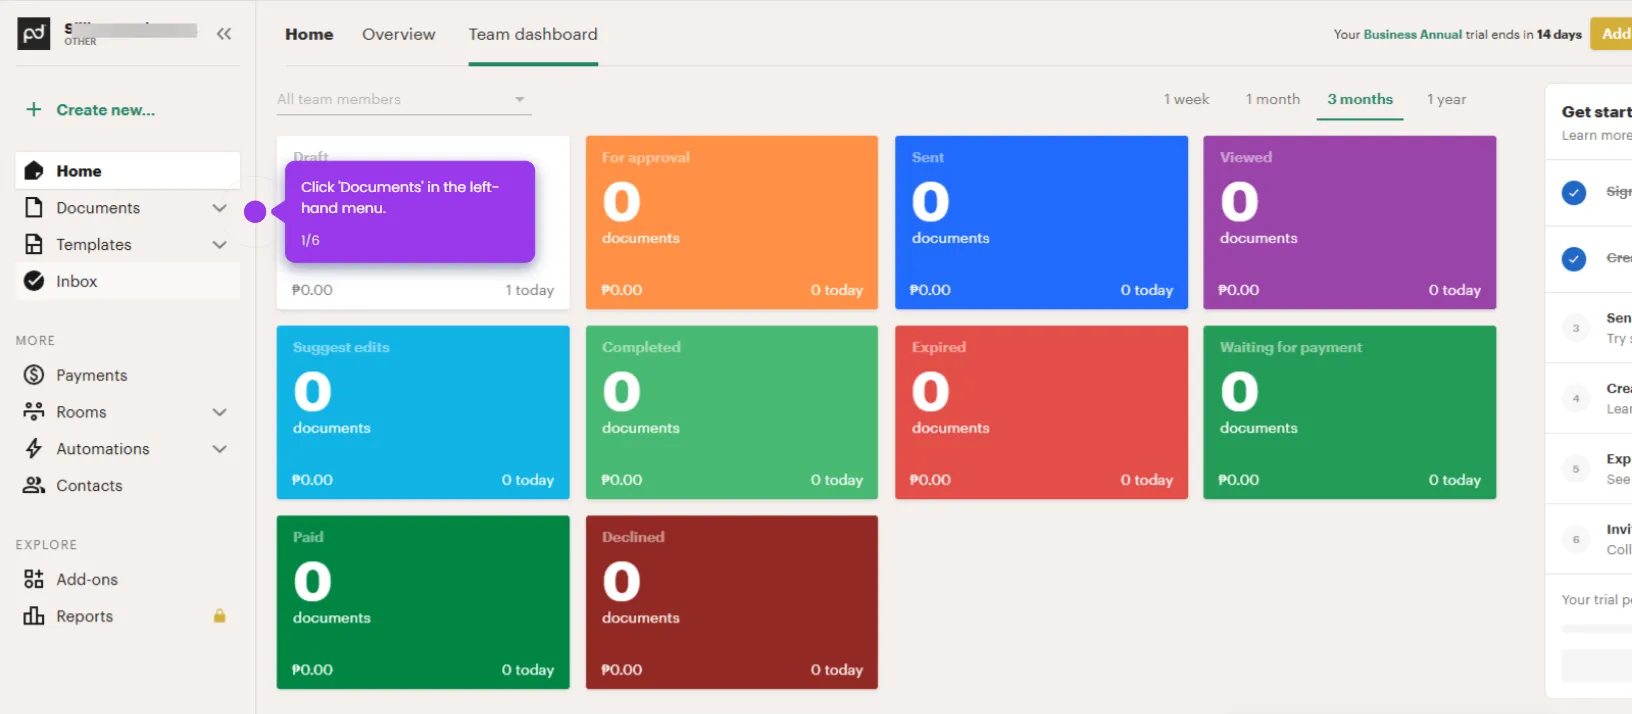Open the red Expired card

pyautogui.click(x=1041, y=412)
